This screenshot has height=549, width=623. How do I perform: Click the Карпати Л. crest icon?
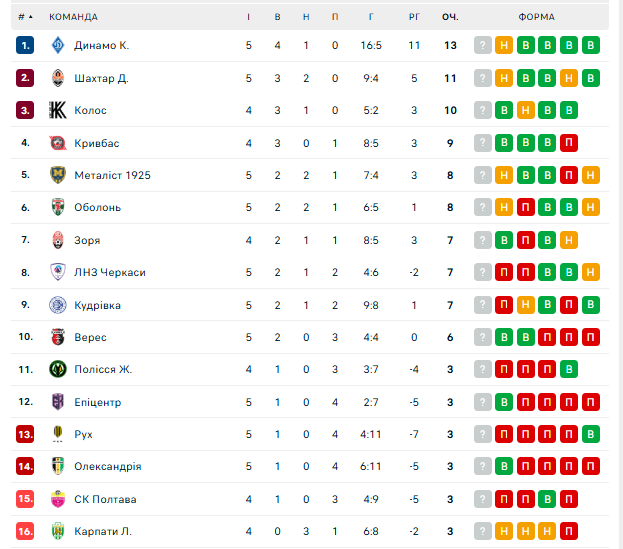click(57, 531)
